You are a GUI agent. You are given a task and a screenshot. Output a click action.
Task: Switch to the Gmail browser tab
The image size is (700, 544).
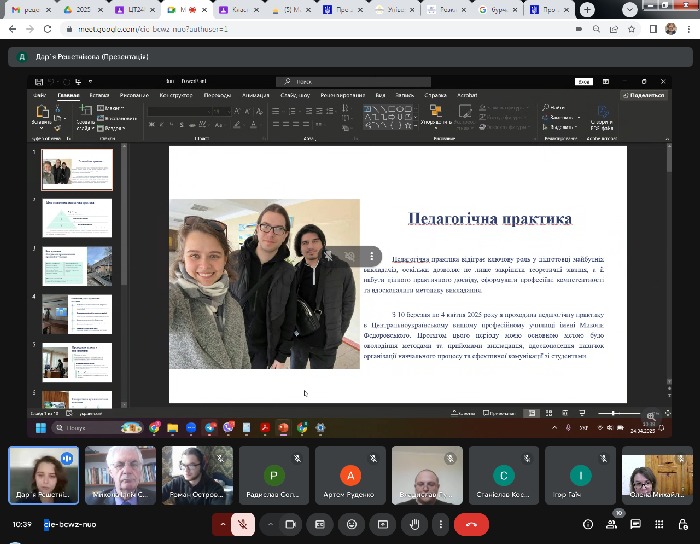tap(27, 9)
